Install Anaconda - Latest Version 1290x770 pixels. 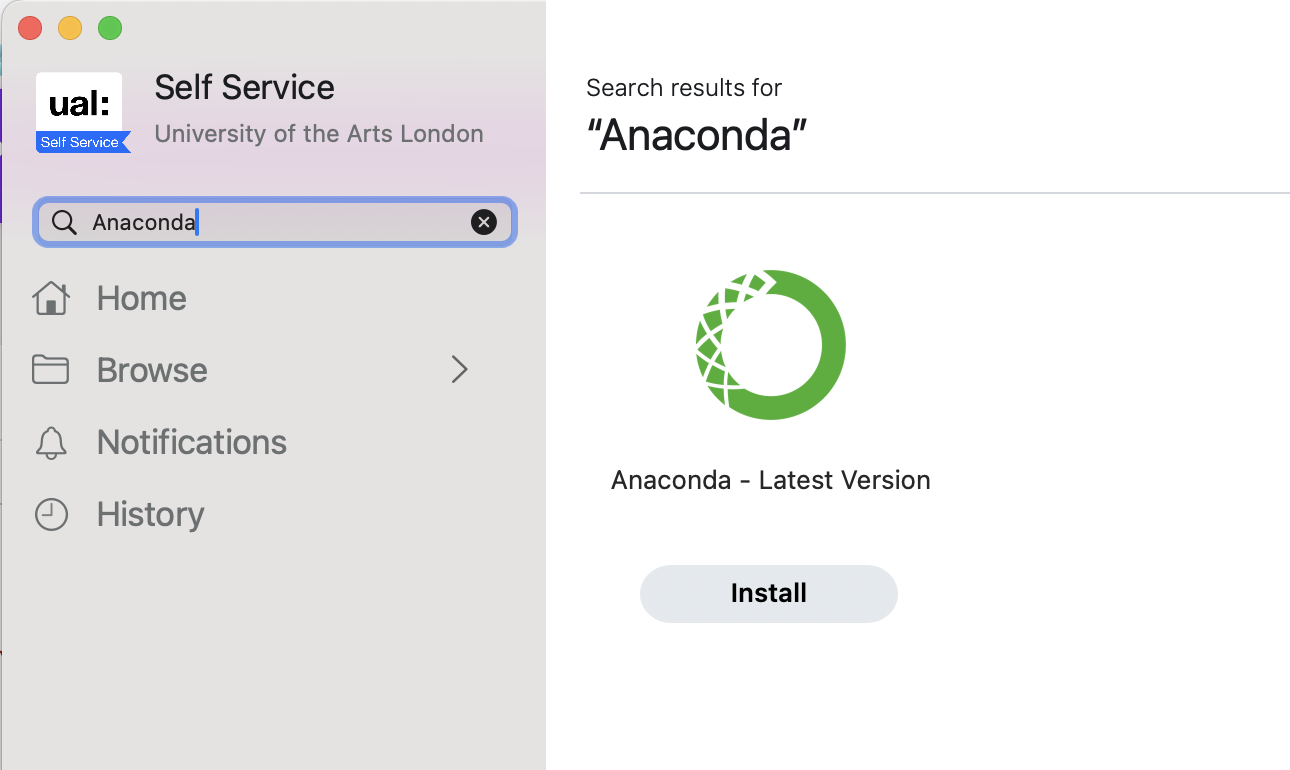click(x=768, y=593)
